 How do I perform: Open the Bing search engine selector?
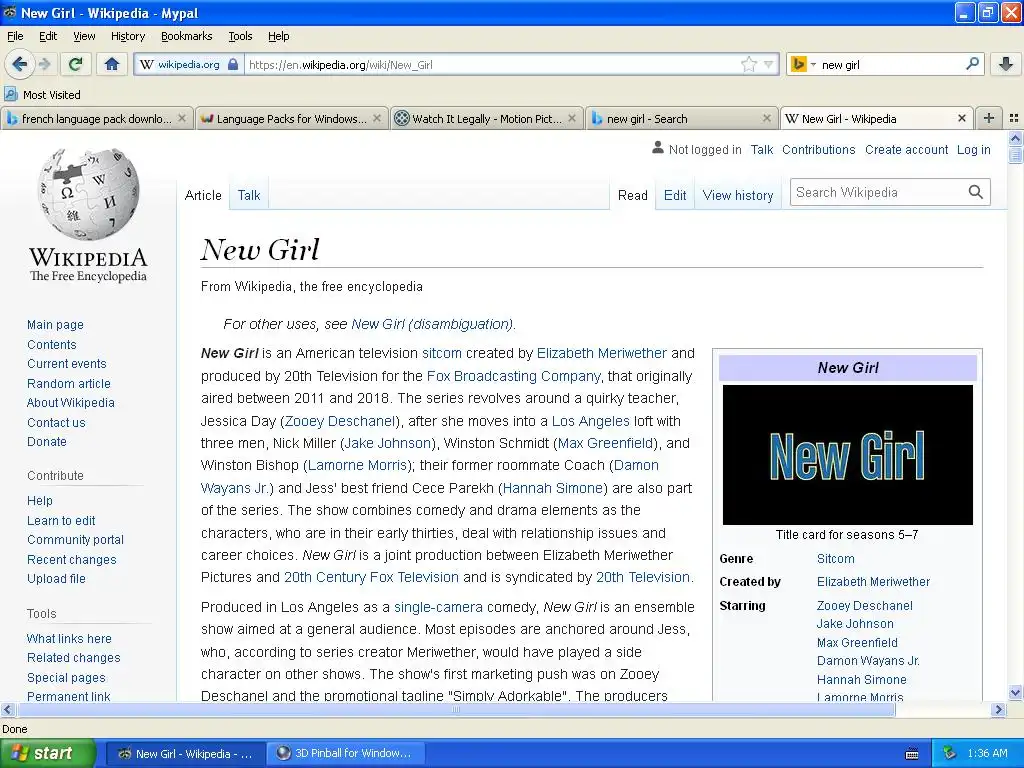click(803, 64)
